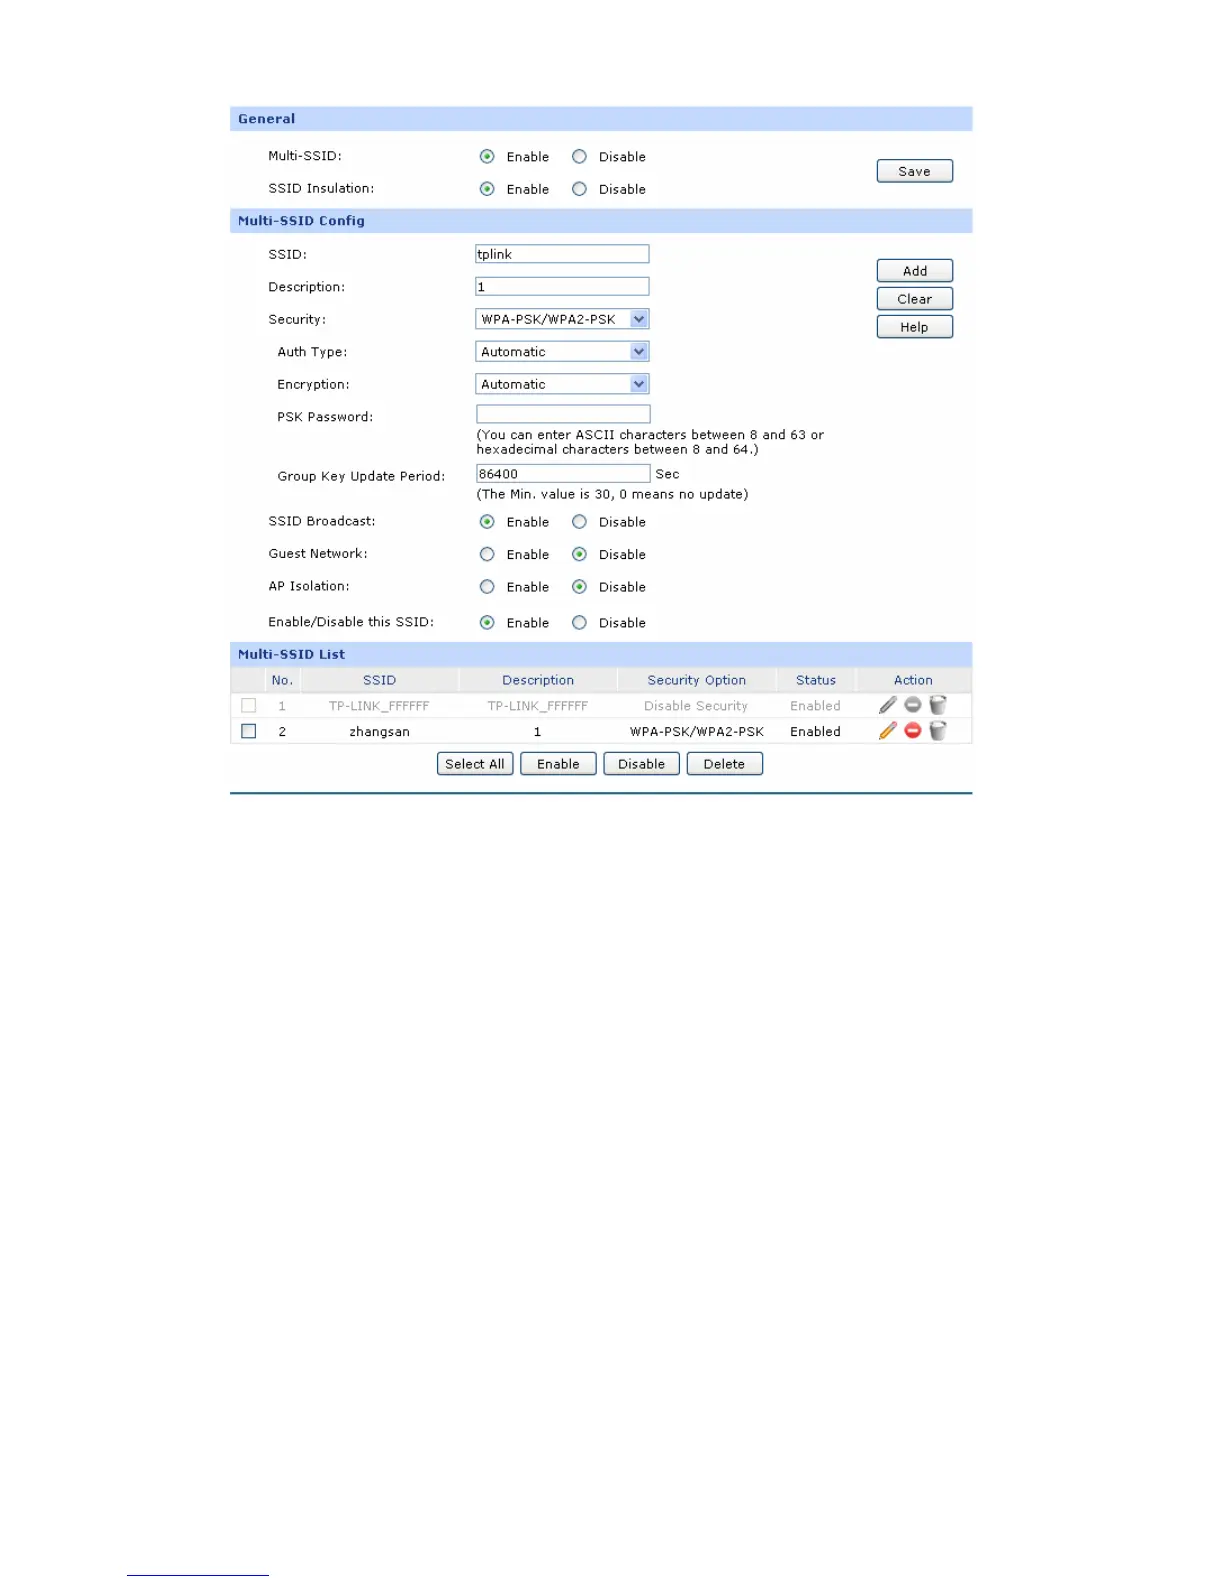Viewport: 1224px width, 1584px height.
Task: Edit the zhangsan SSID entry with pencil icon
Action: 887,731
